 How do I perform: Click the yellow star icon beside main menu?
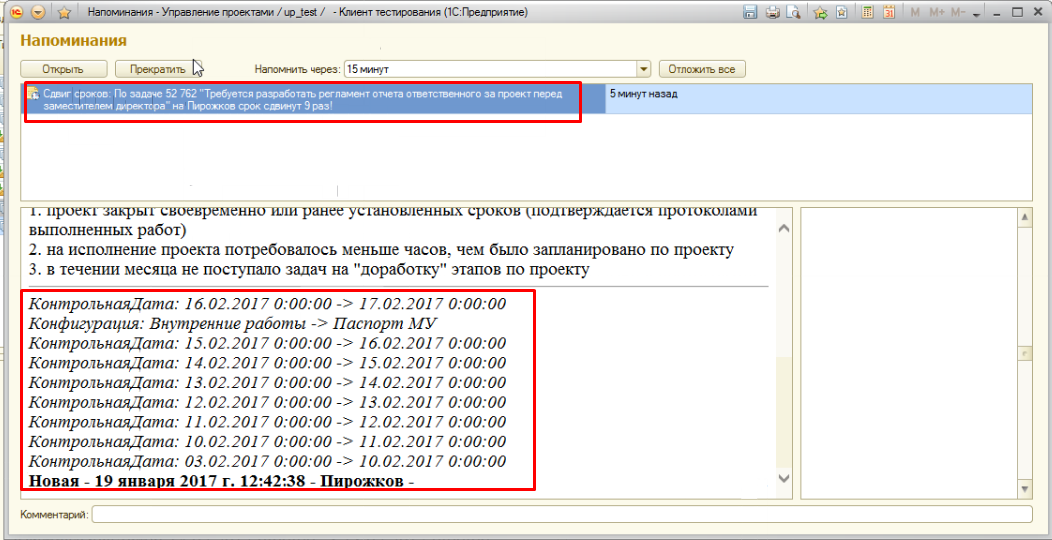click(64, 12)
